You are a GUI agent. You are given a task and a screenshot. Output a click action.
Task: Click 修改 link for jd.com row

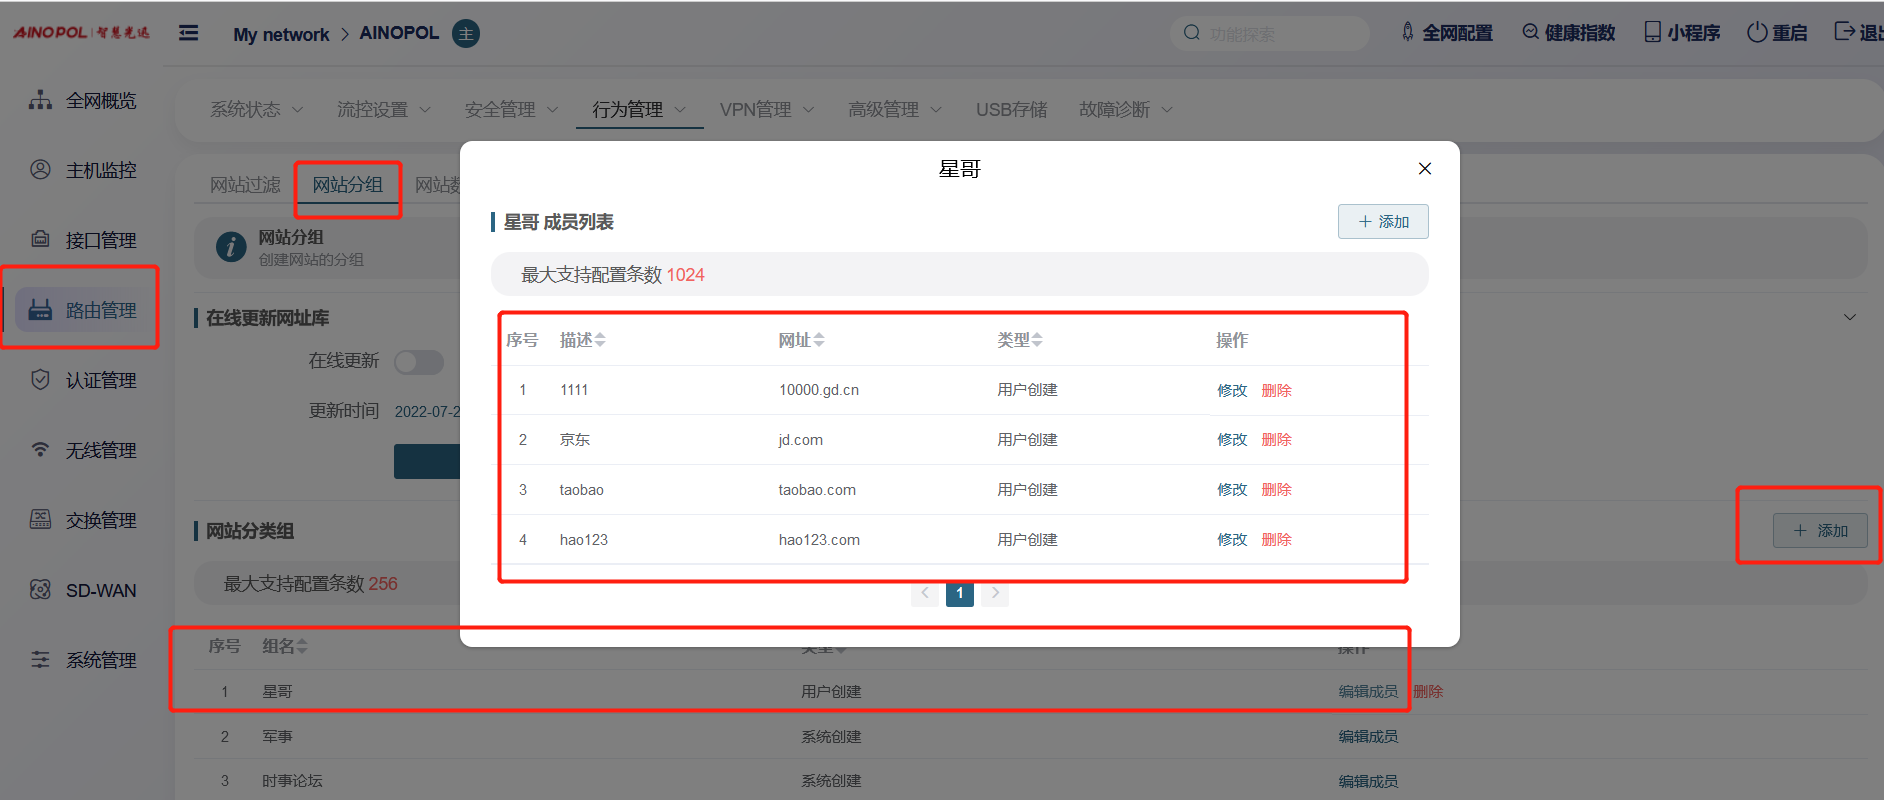coord(1232,440)
